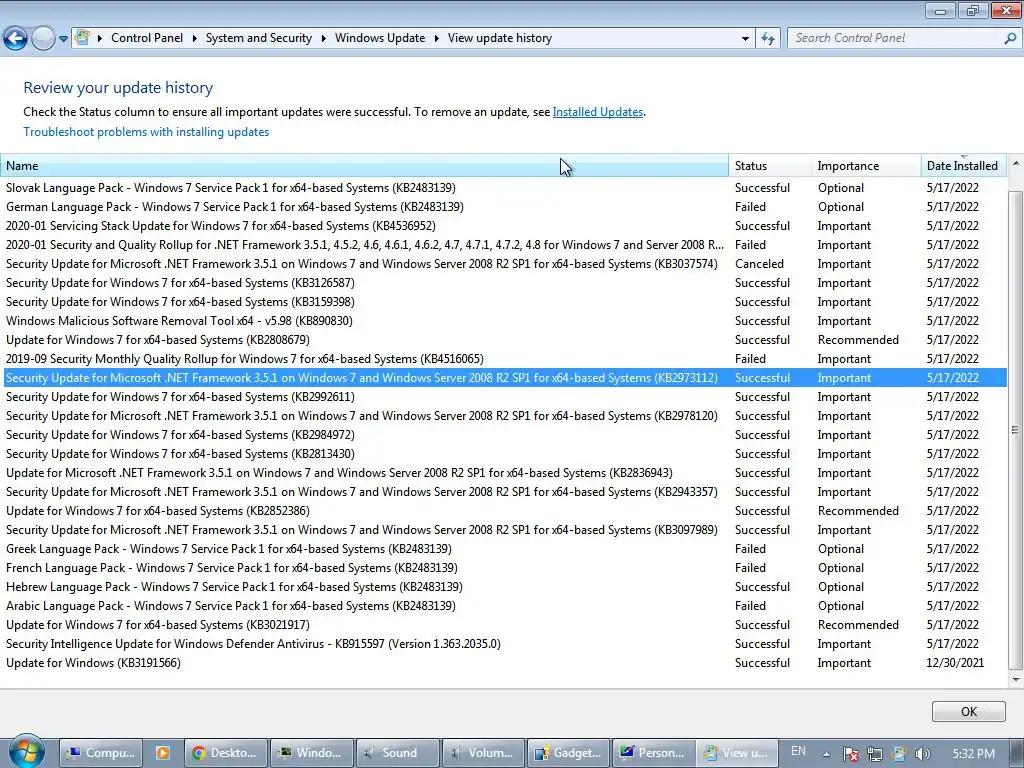This screenshot has height=768, width=1024.
Task: Select 2020-01 Security and Quality Rollup .NET row
Action: (505, 245)
